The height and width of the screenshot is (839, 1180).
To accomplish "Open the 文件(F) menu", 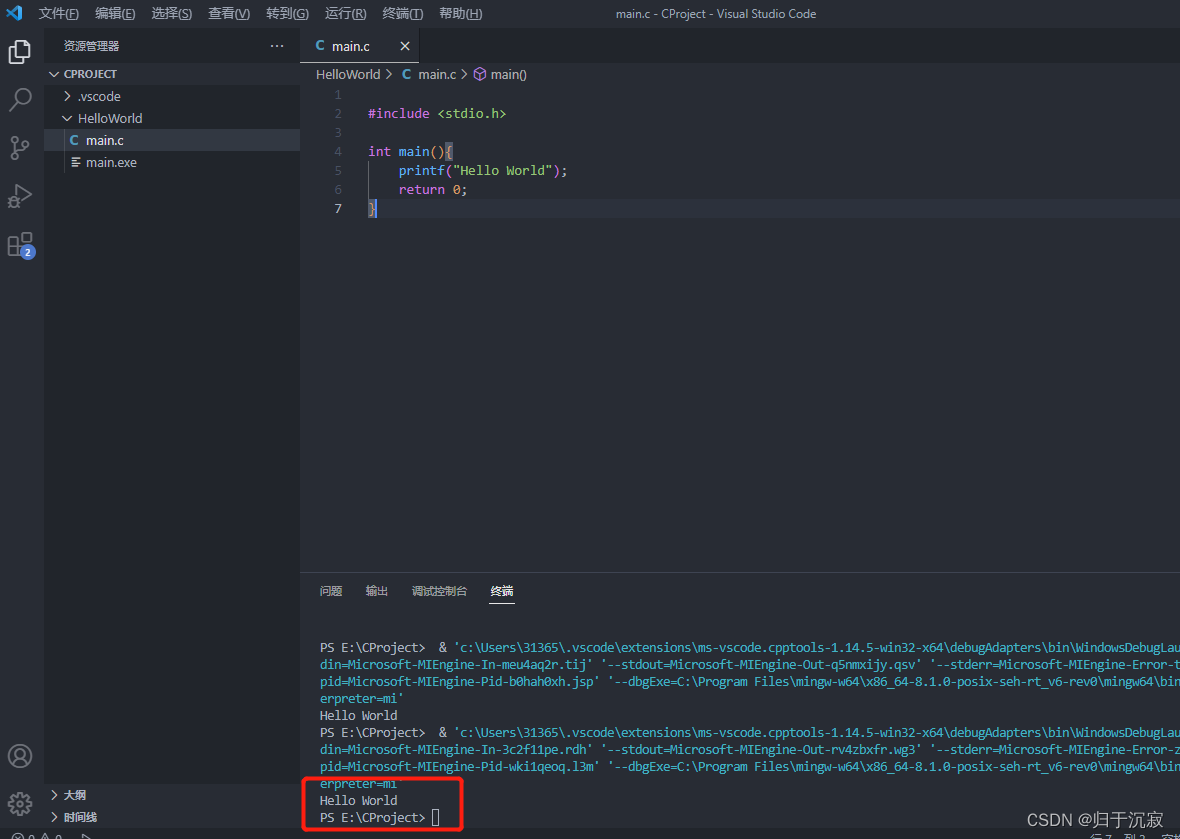I will click(x=59, y=14).
